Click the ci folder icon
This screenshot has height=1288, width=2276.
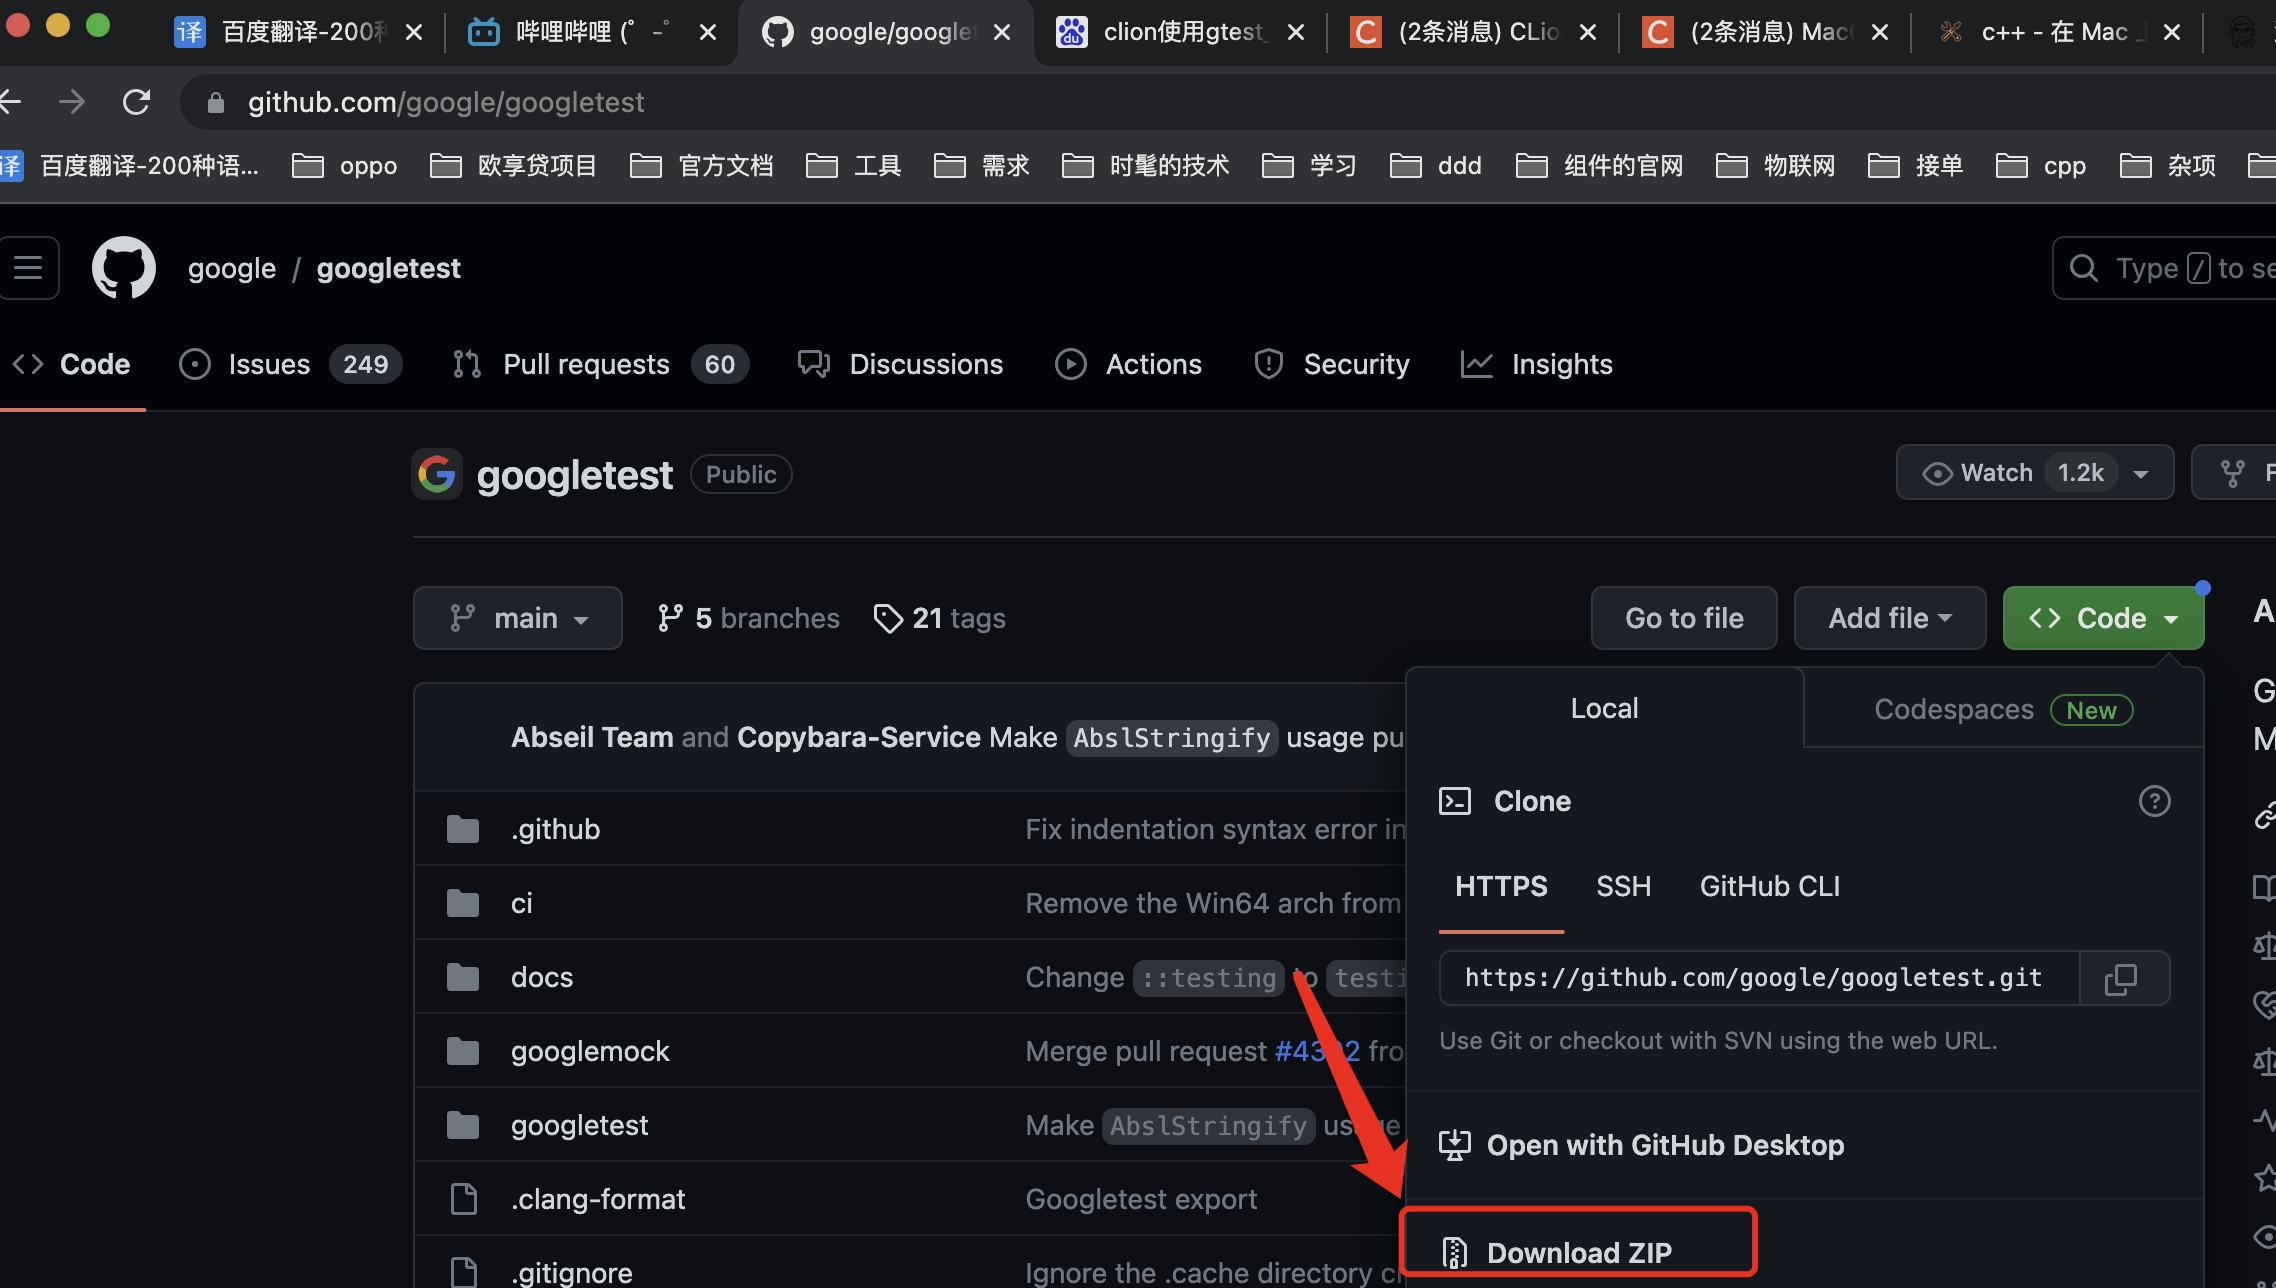[x=463, y=903]
